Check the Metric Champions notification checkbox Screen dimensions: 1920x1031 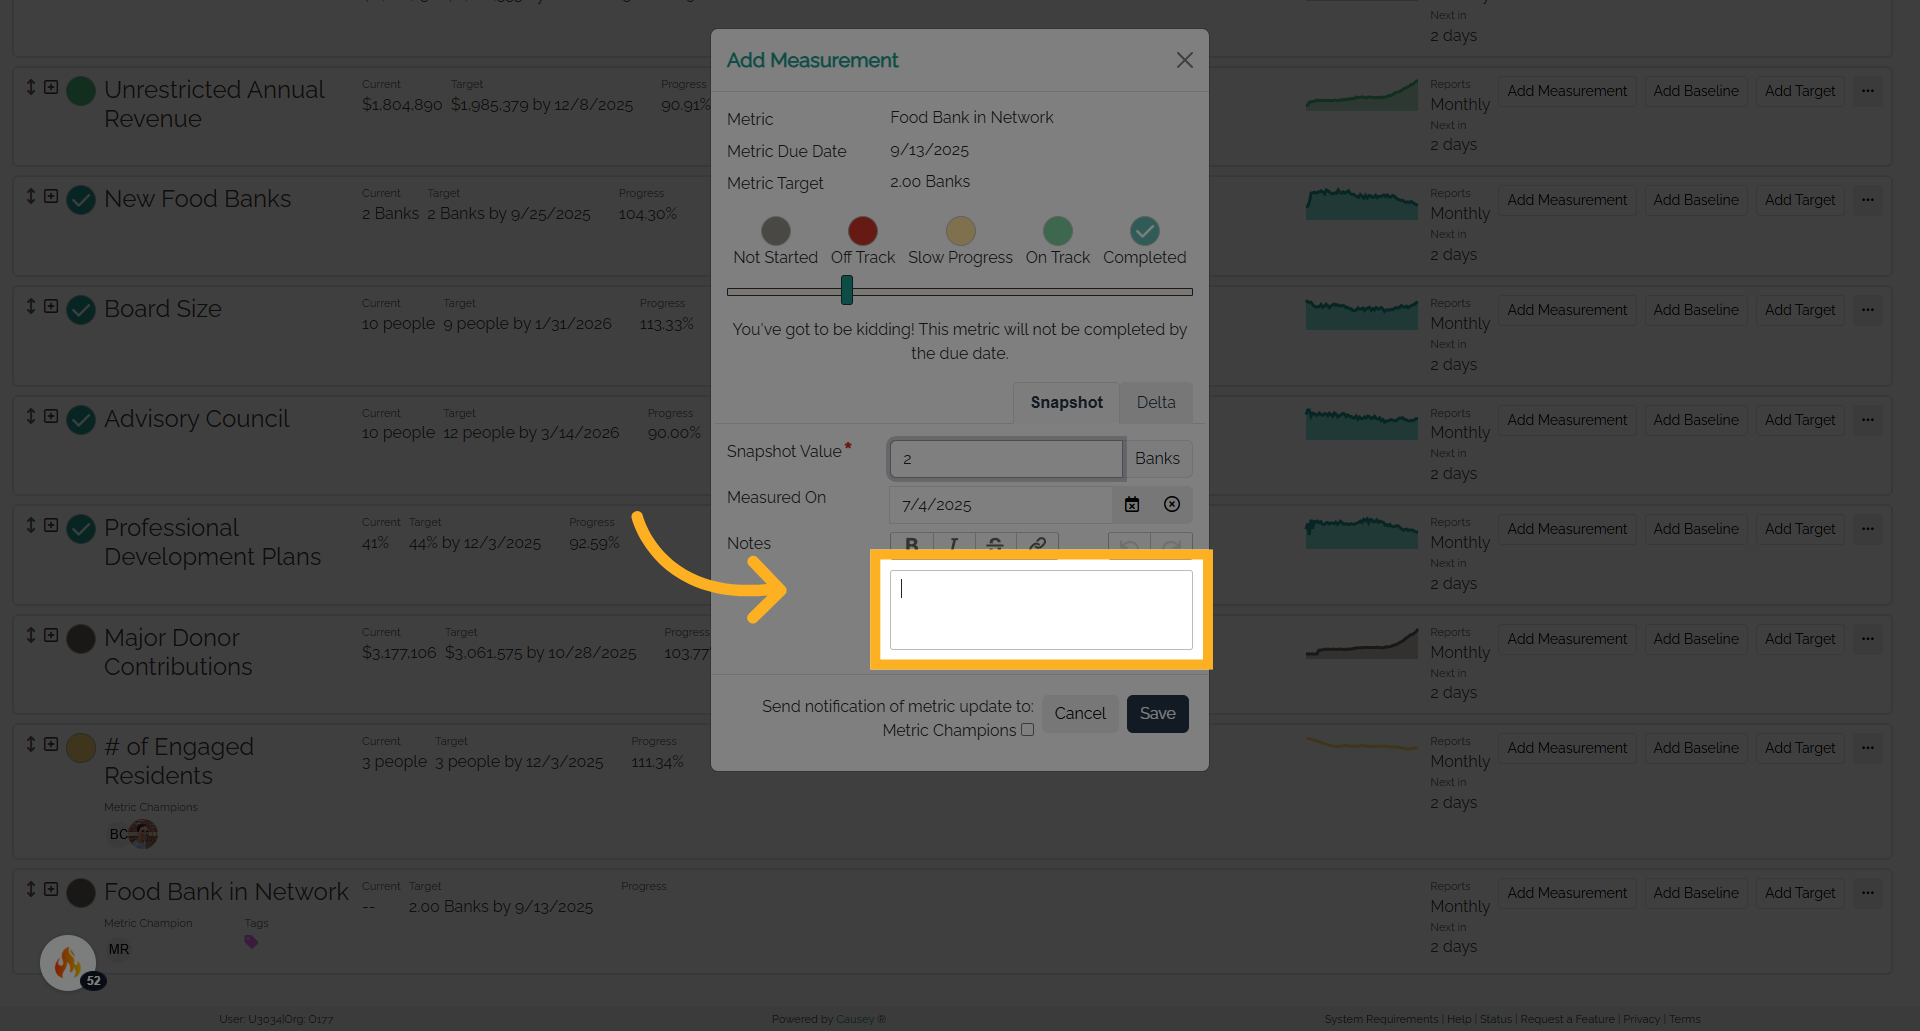1027,730
